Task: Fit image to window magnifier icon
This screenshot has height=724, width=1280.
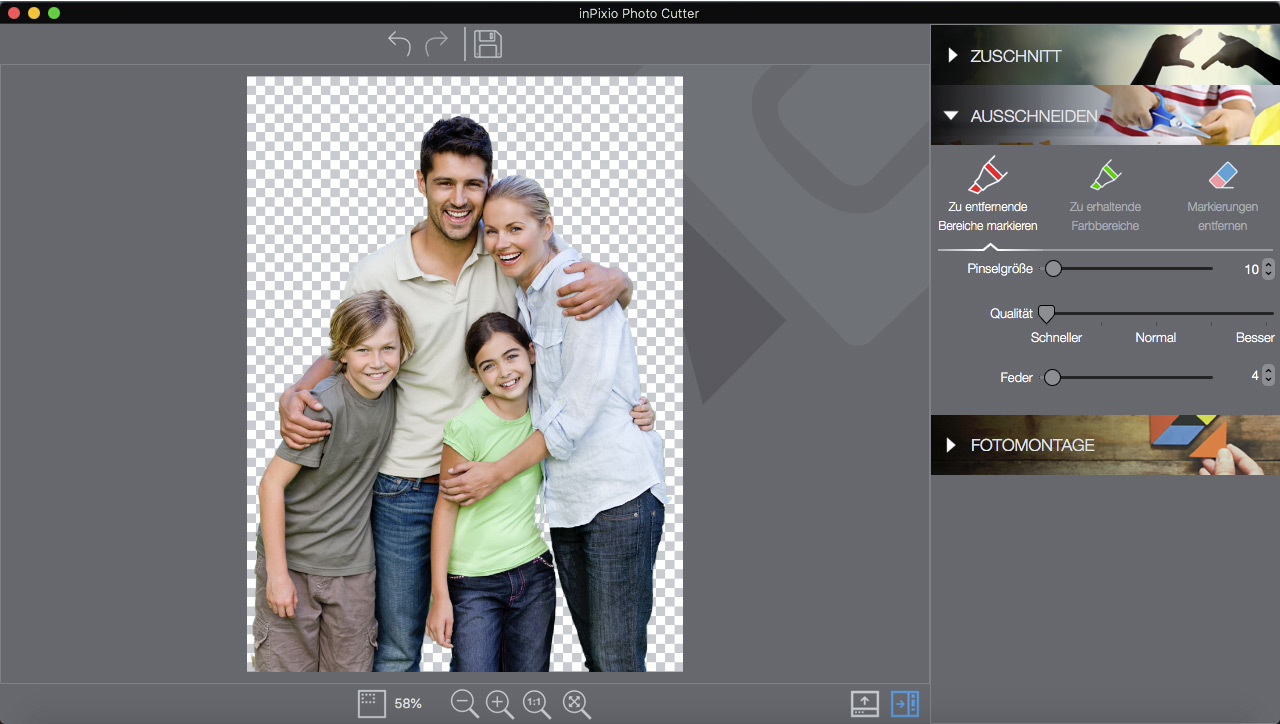Action: coord(576,704)
